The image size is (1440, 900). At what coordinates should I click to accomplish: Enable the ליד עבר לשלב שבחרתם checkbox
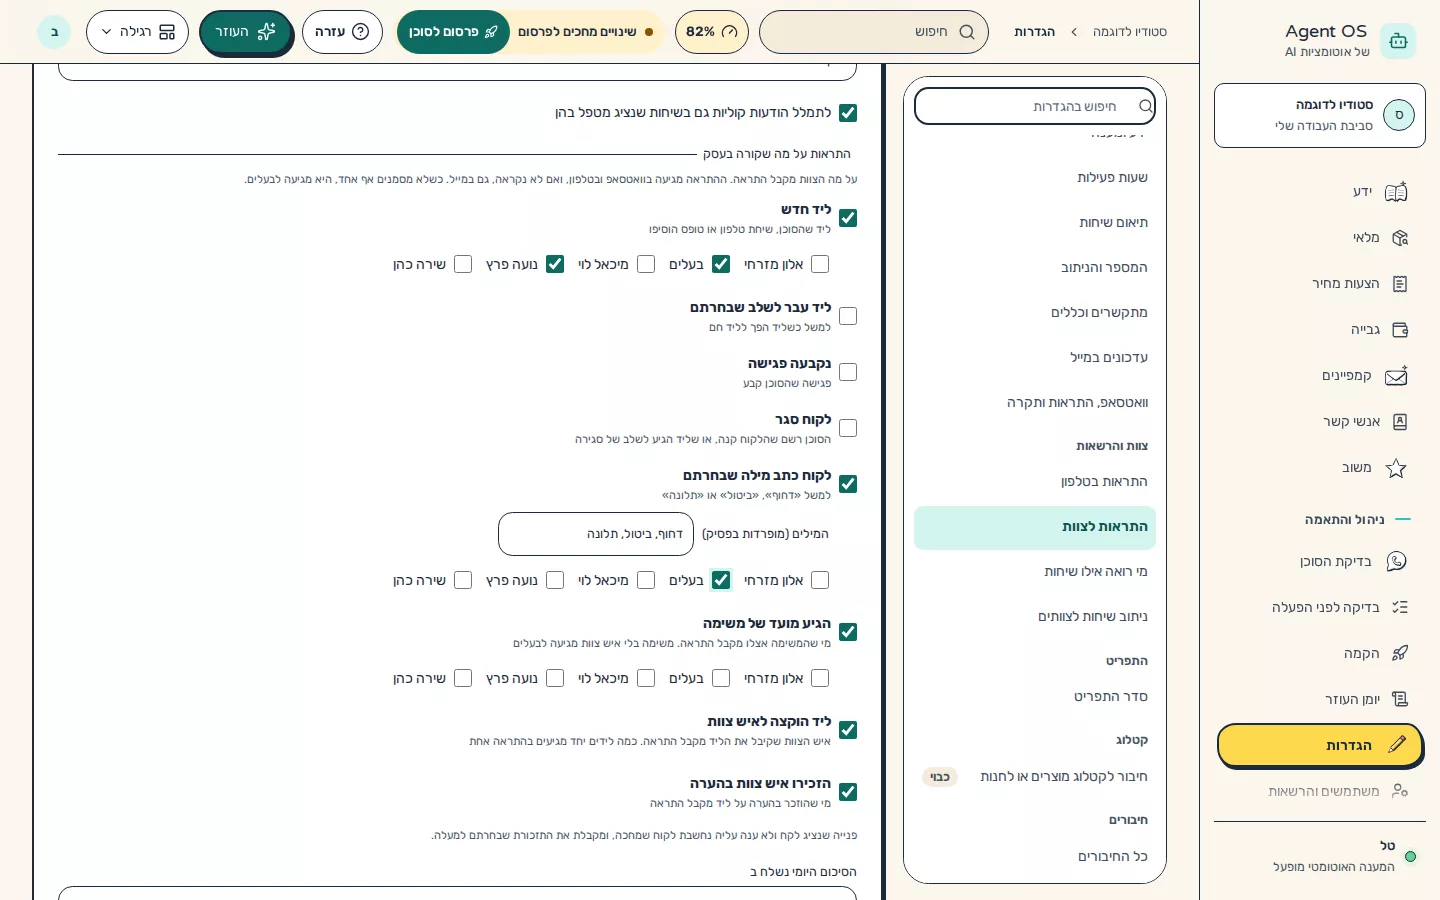point(848,316)
